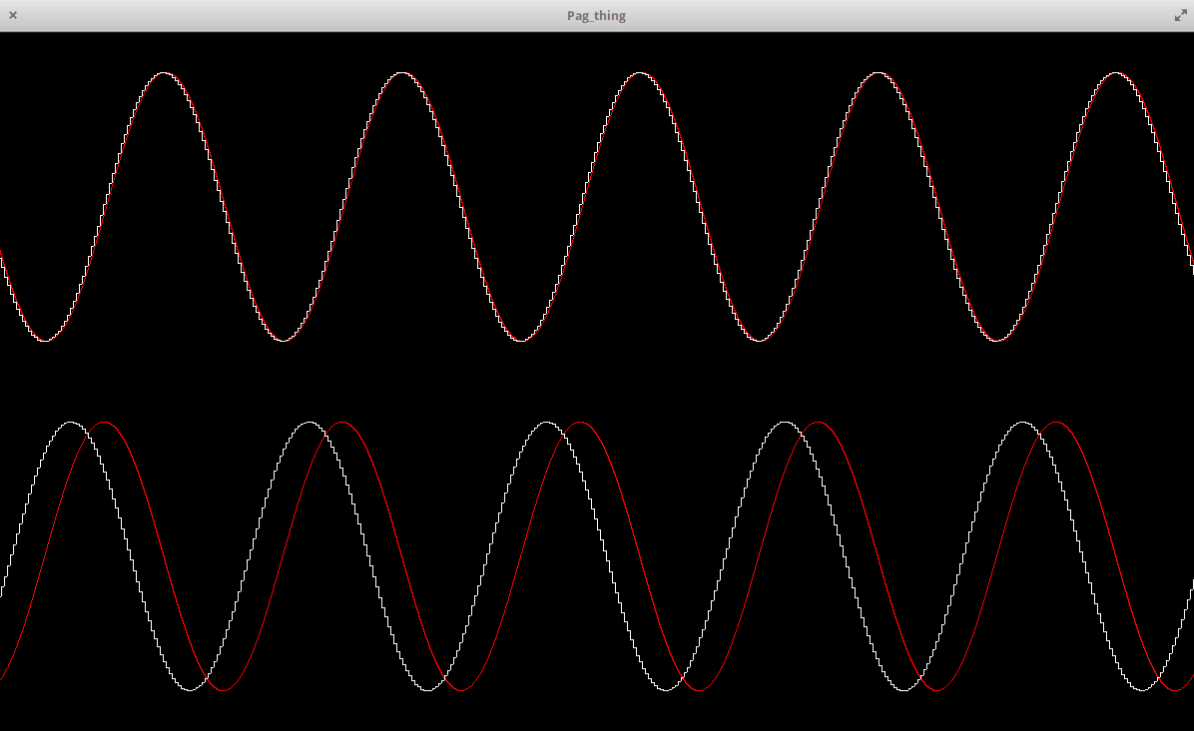Click the Pag_thing title text
The height and width of the screenshot is (731, 1194).
(596, 15)
